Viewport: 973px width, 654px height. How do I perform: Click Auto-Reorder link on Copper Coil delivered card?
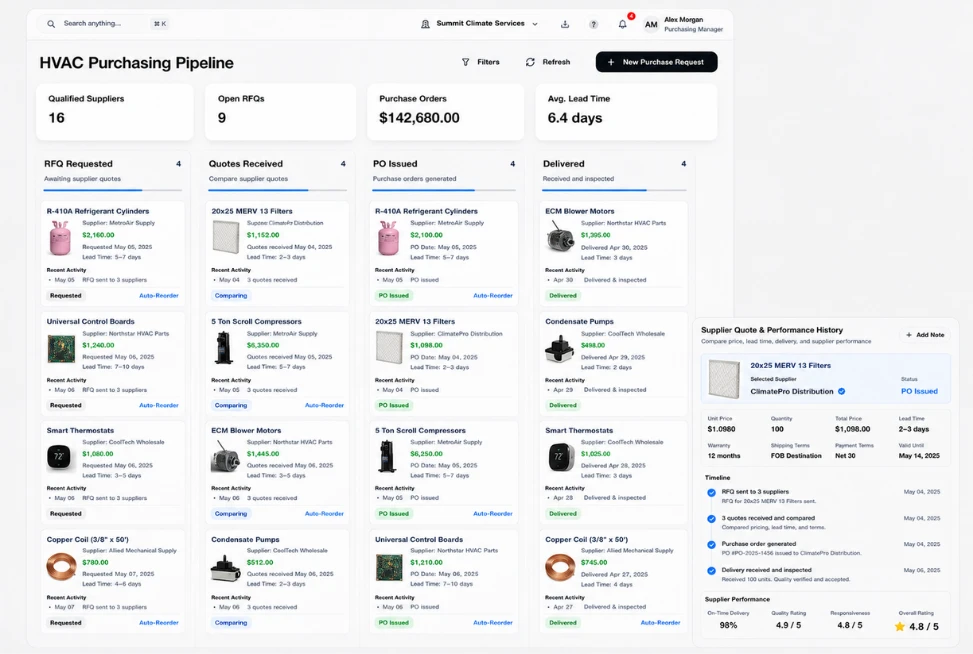(660, 622)
